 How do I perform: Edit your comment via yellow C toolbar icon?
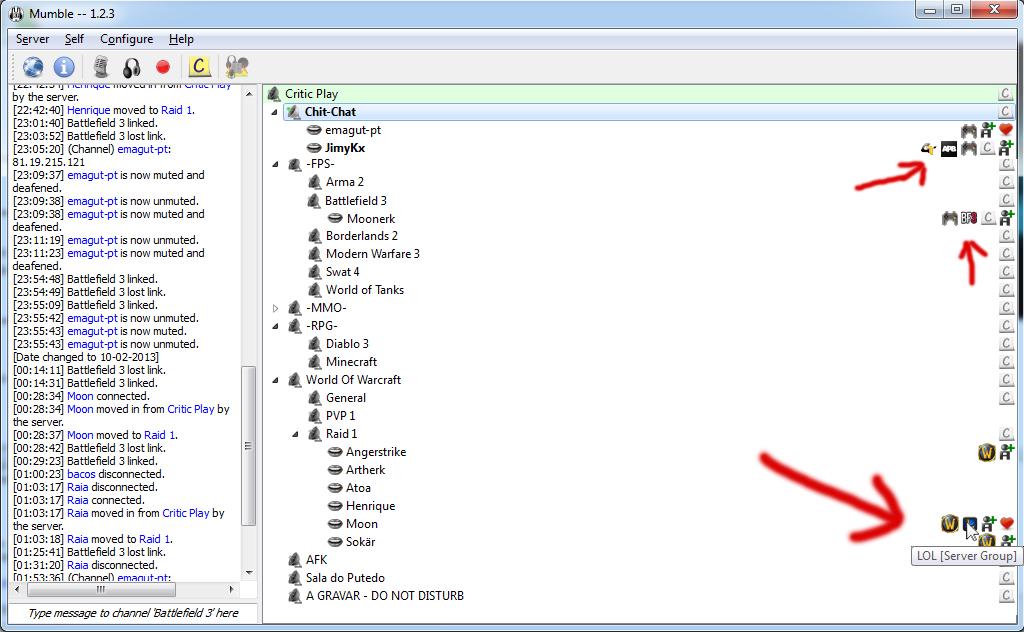198,68
